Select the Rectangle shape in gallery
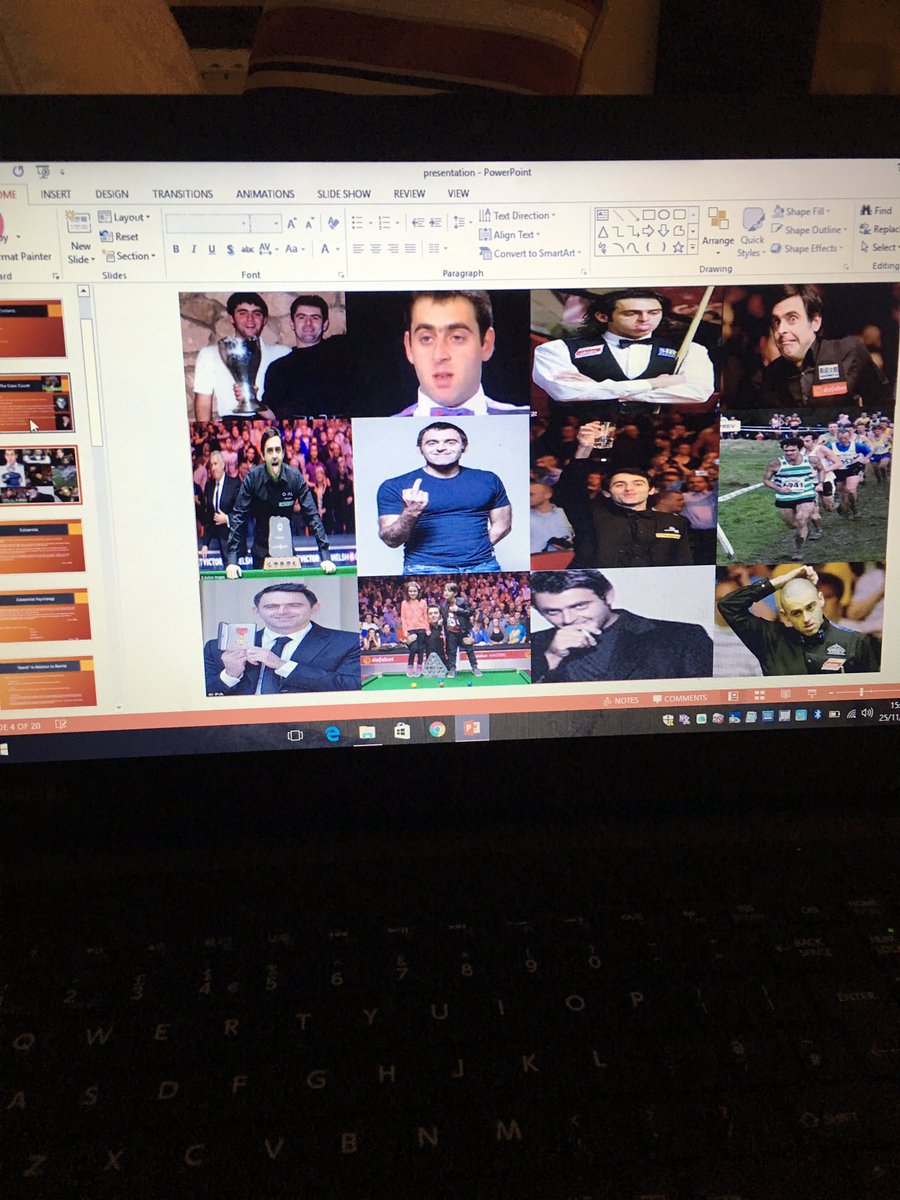Image resolution: width=900 pixels, height=1200 pixels. click(x=648, y=214)
